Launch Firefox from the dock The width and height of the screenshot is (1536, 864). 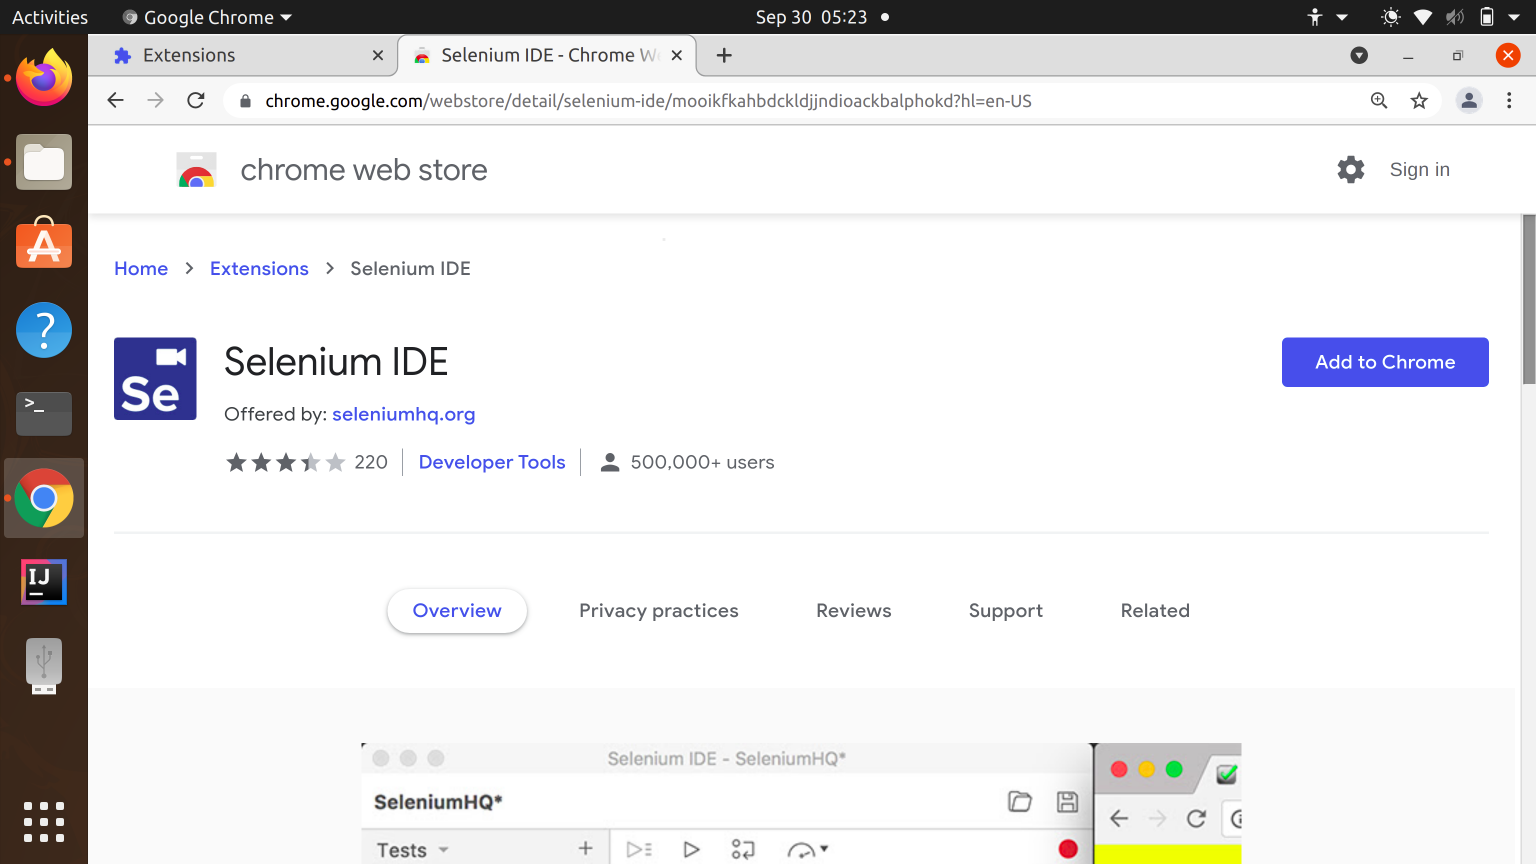point(44,77)
